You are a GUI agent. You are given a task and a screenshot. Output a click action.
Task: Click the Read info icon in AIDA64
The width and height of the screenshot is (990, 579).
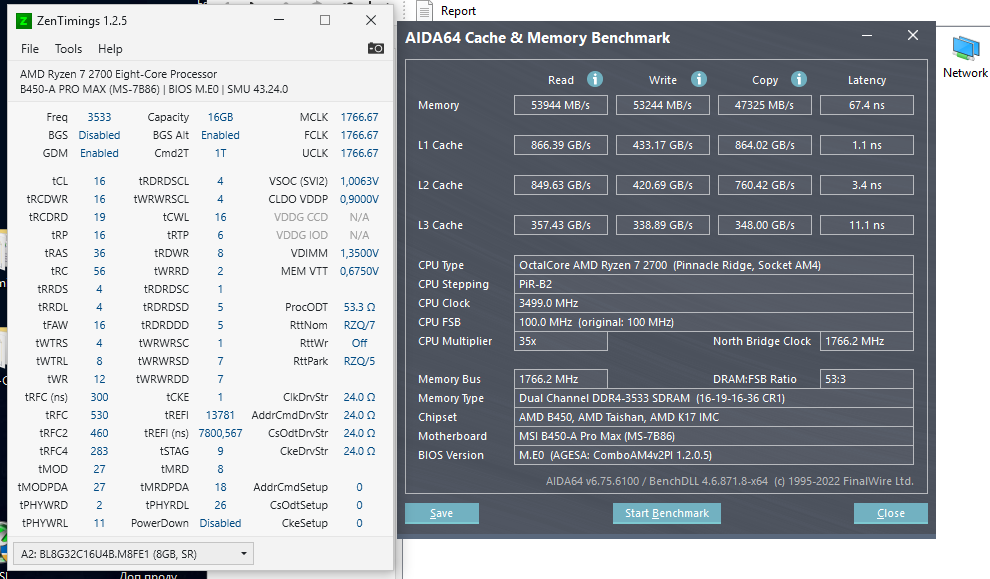[x=595, y=79]
